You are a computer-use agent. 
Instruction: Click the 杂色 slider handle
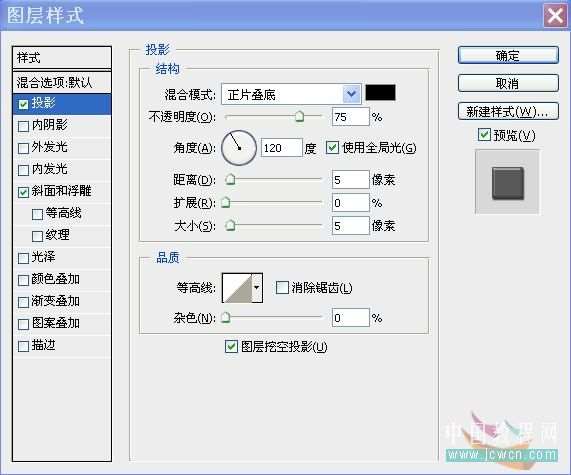[226, 318]
